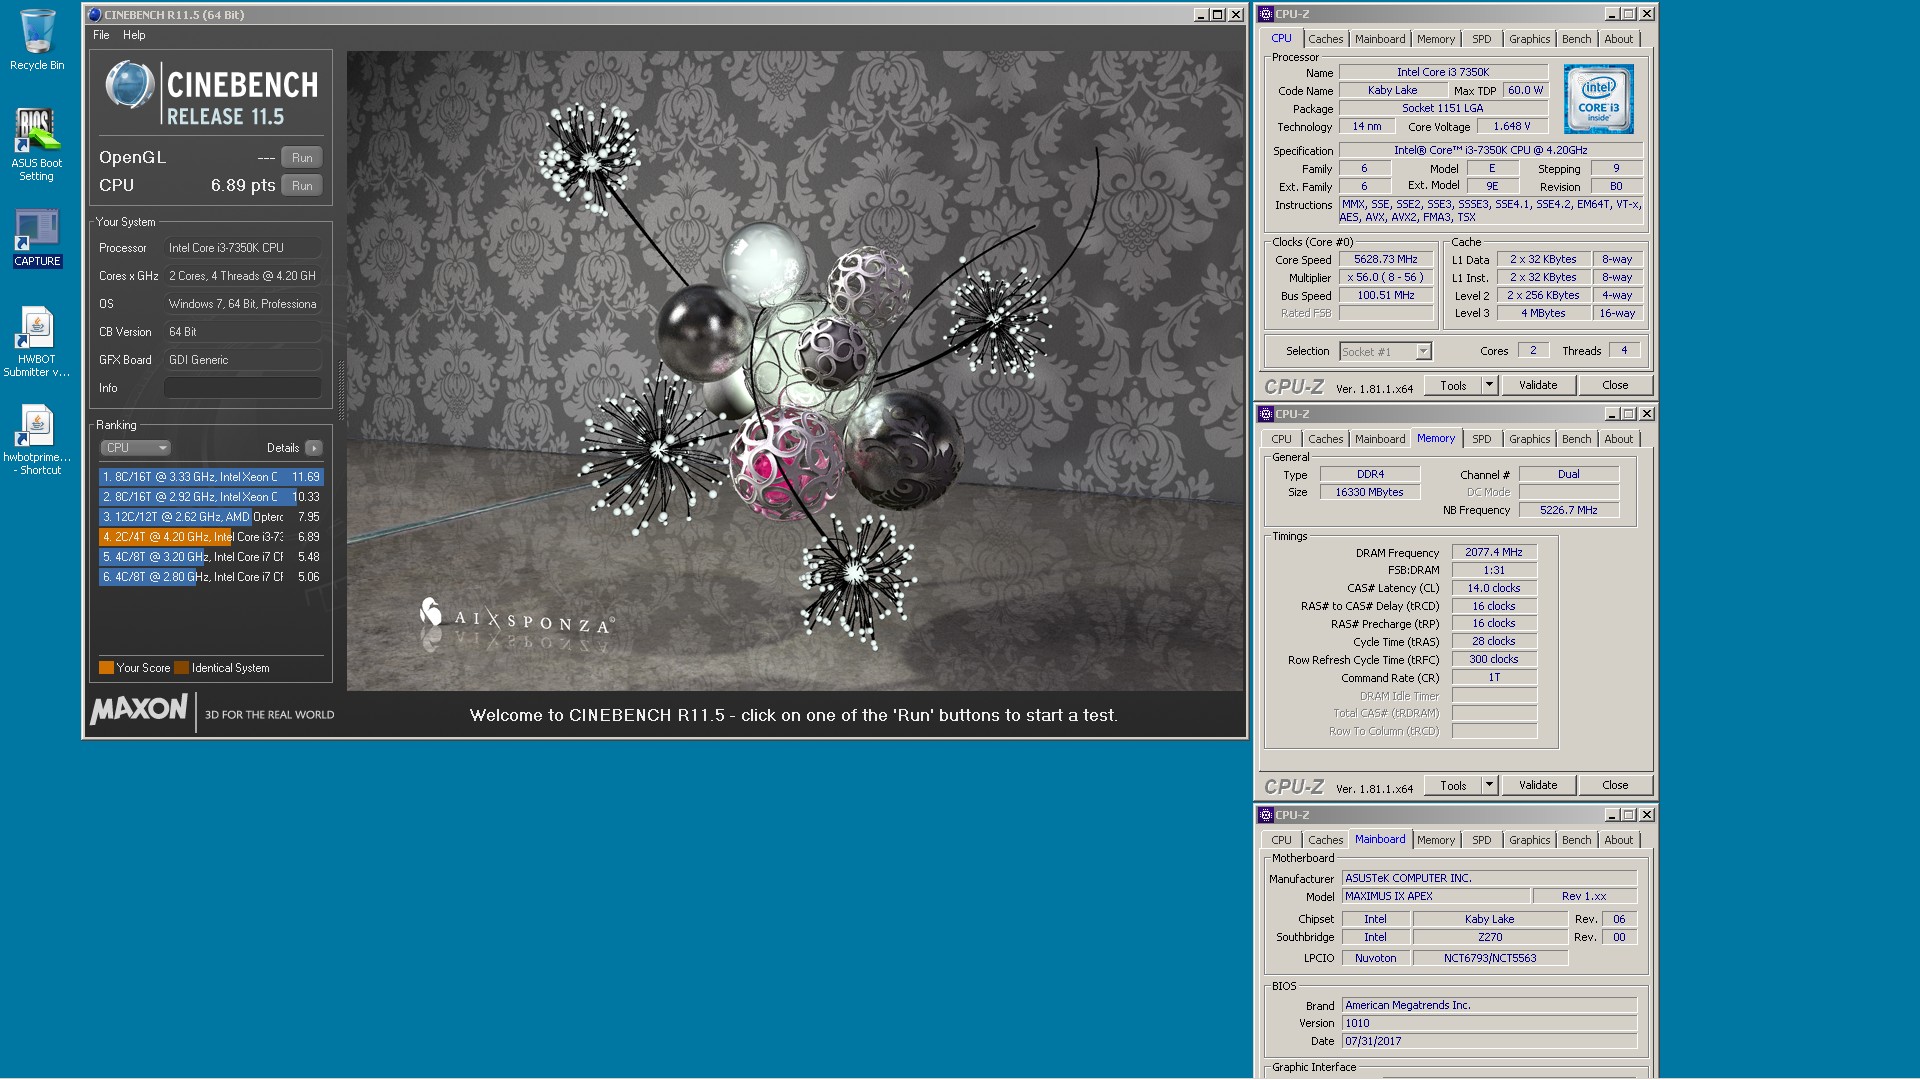Click the Identical System legend swatch
The width and height of the screenshot is (1920, 1080).
pyautogui.click(x=181, y=668)
